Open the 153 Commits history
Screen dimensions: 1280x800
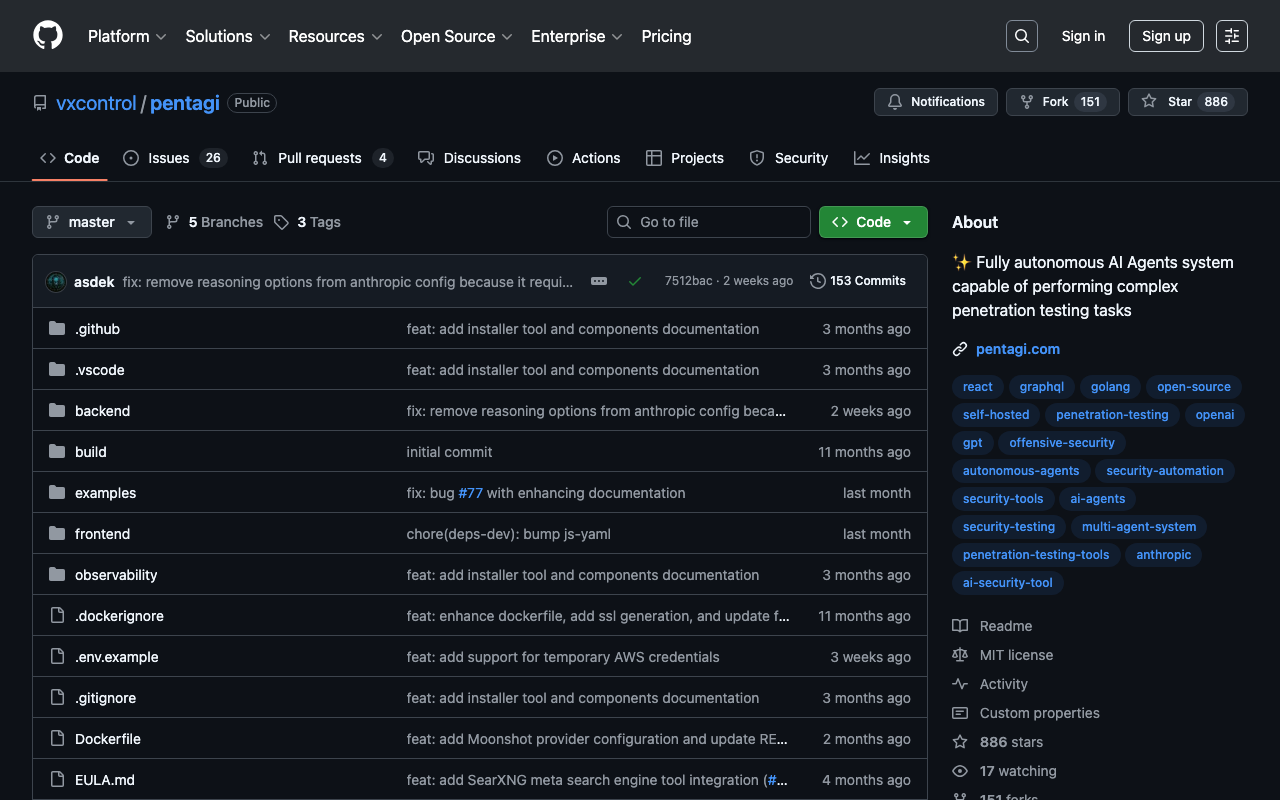coord(858,281)
